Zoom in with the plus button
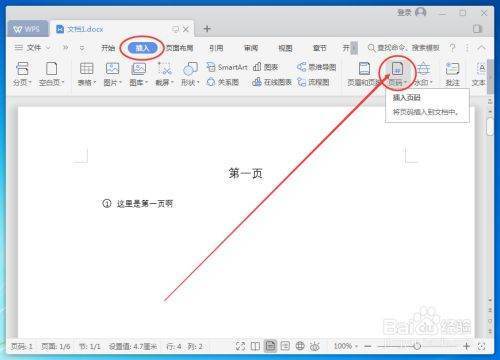The image size is (500, 360). (x=466, y=346)
